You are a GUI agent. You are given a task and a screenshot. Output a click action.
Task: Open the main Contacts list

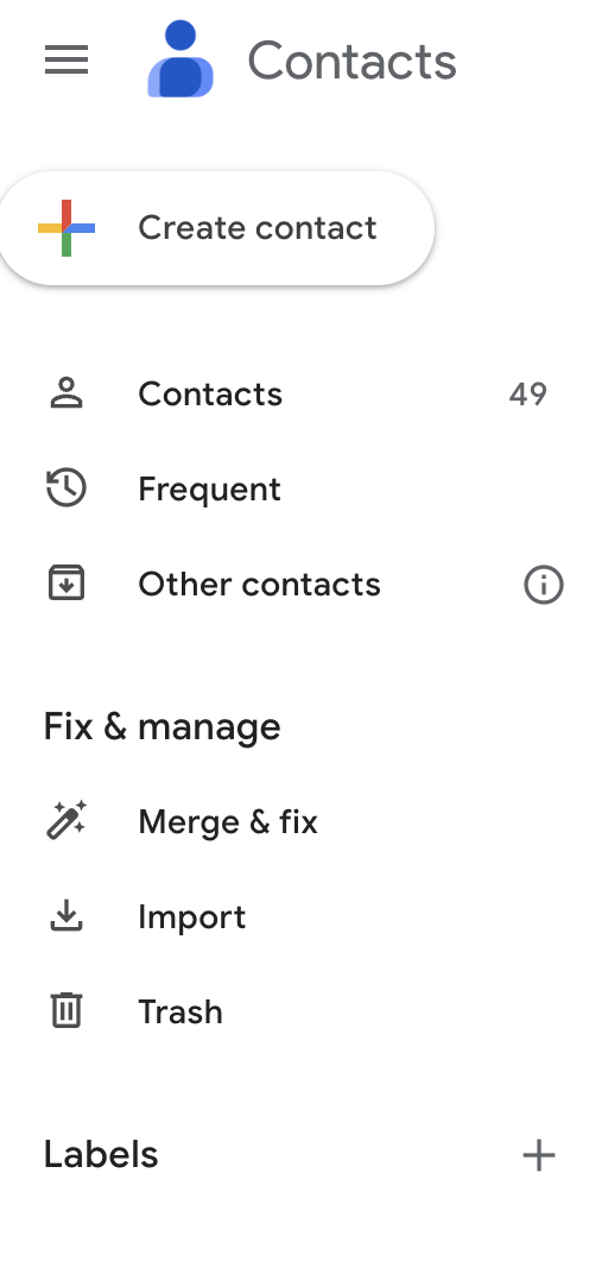pyautogui.click(x=210, y=393)
